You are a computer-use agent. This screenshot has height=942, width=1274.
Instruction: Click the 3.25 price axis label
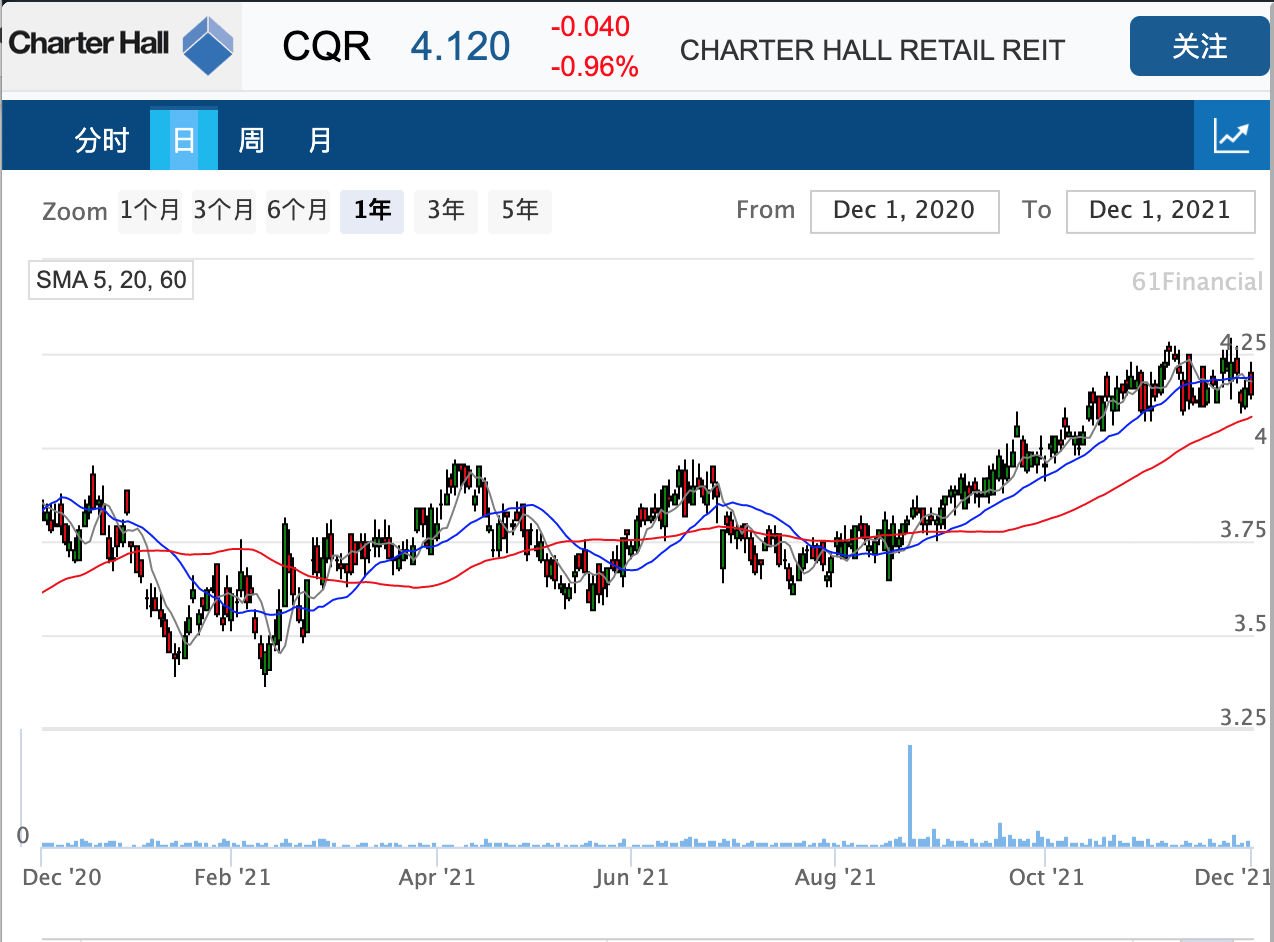(1242, 718)
